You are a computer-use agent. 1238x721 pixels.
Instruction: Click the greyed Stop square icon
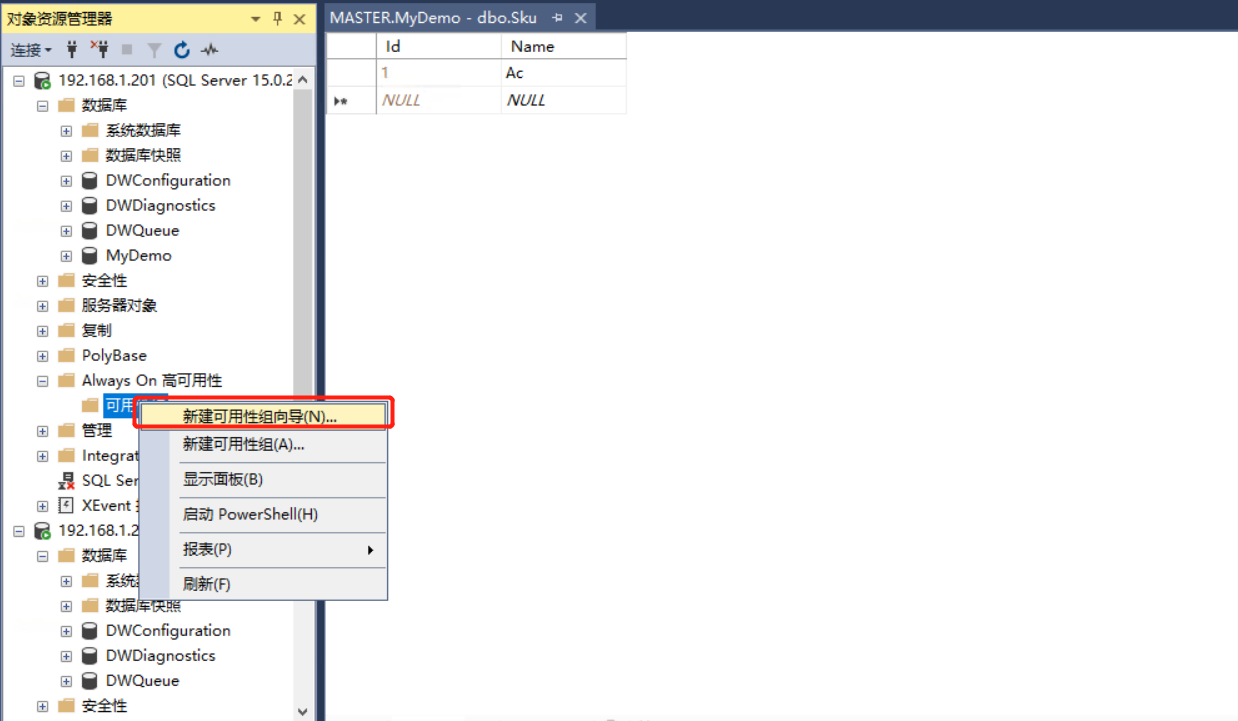[127, 49]
